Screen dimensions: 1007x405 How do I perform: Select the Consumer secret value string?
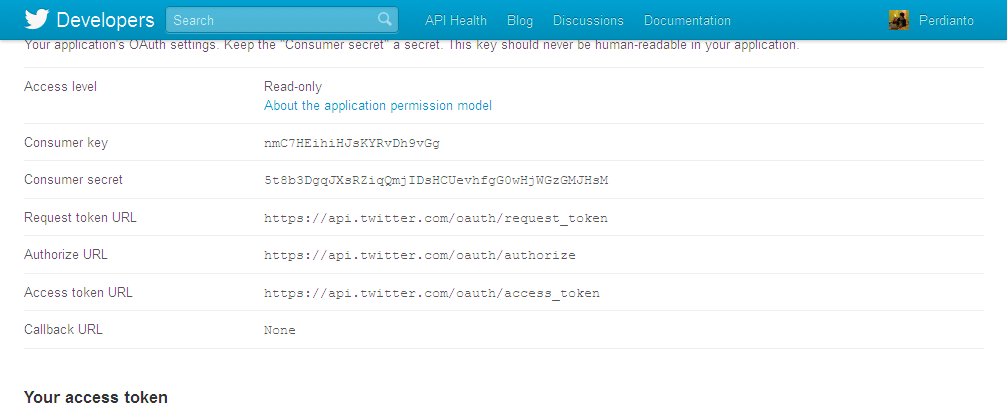pyautogui.click(x=436, y=180)
